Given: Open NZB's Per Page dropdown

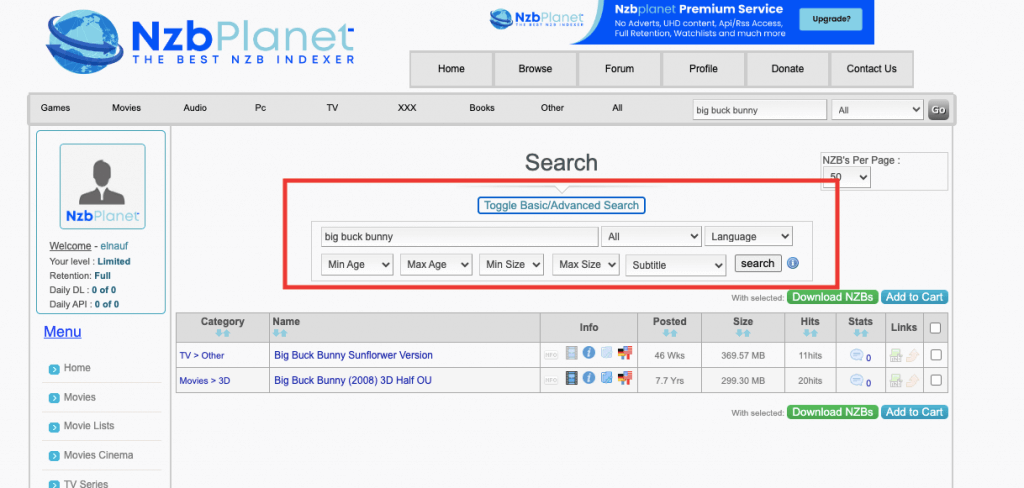Looking at the screenshot, I should point(846,176).
